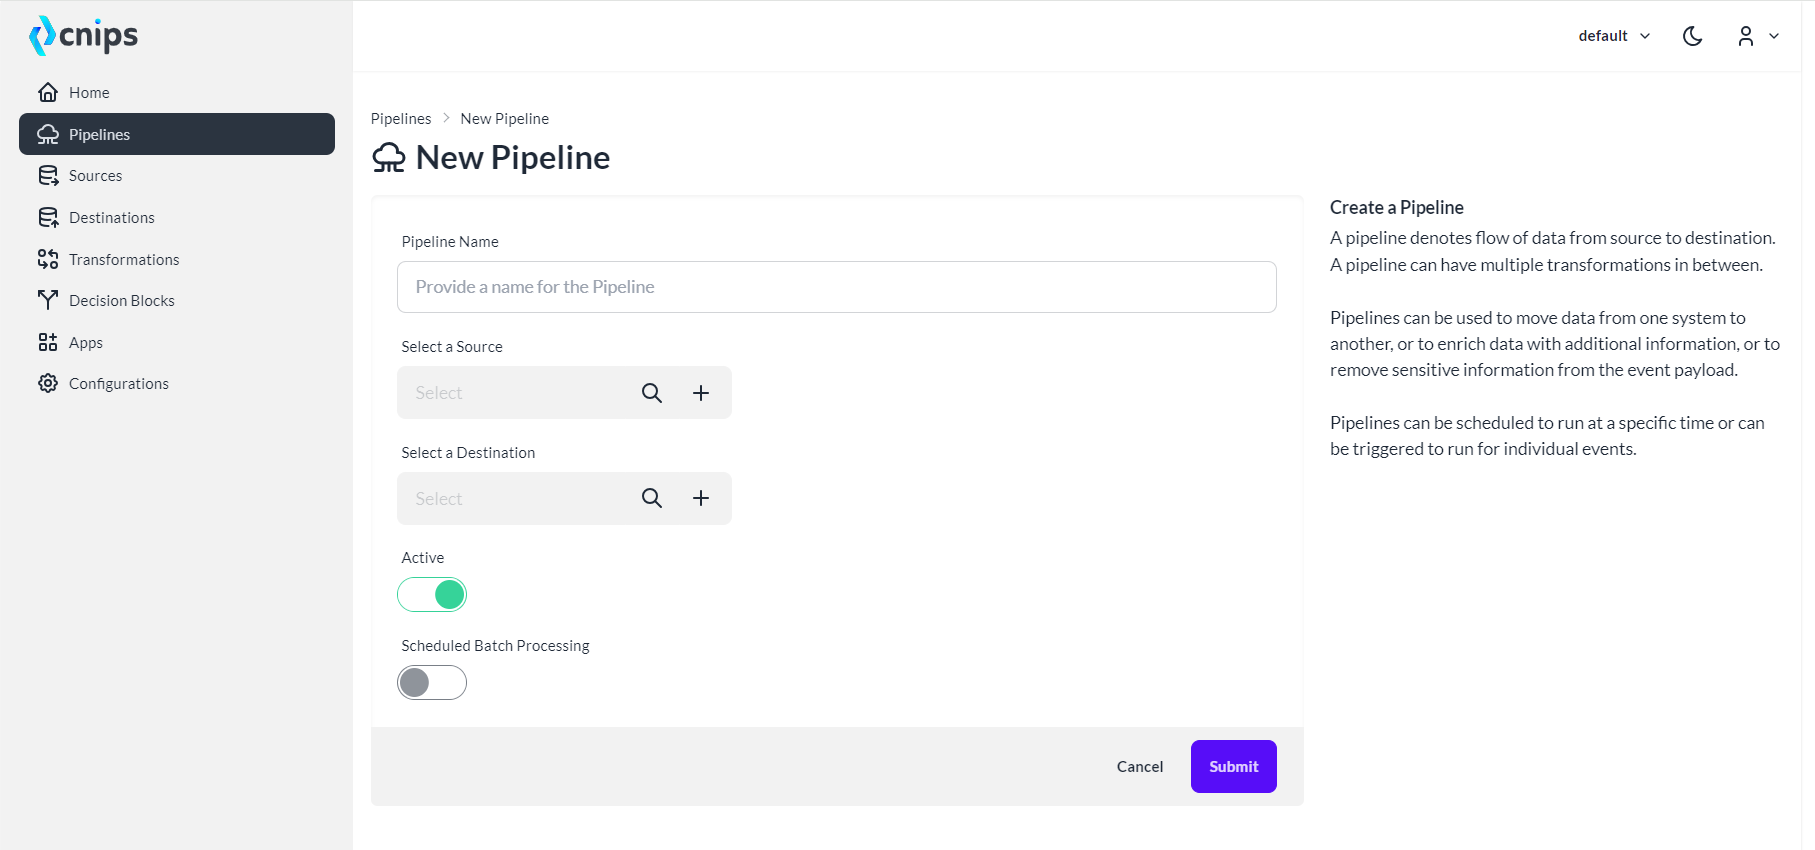Image resolution: width=1815 pixels, height=850 pixels.
Task: Click the Pipelines breadcrumb link
Action: 401,118
